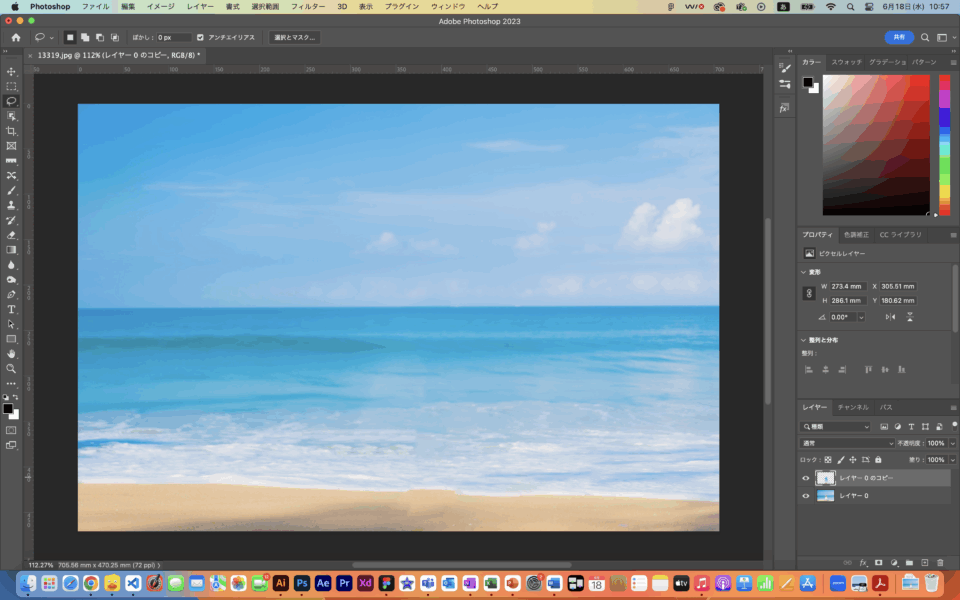
Task: Choose the Subtract from selection mode icon
Action: [100, 37]
